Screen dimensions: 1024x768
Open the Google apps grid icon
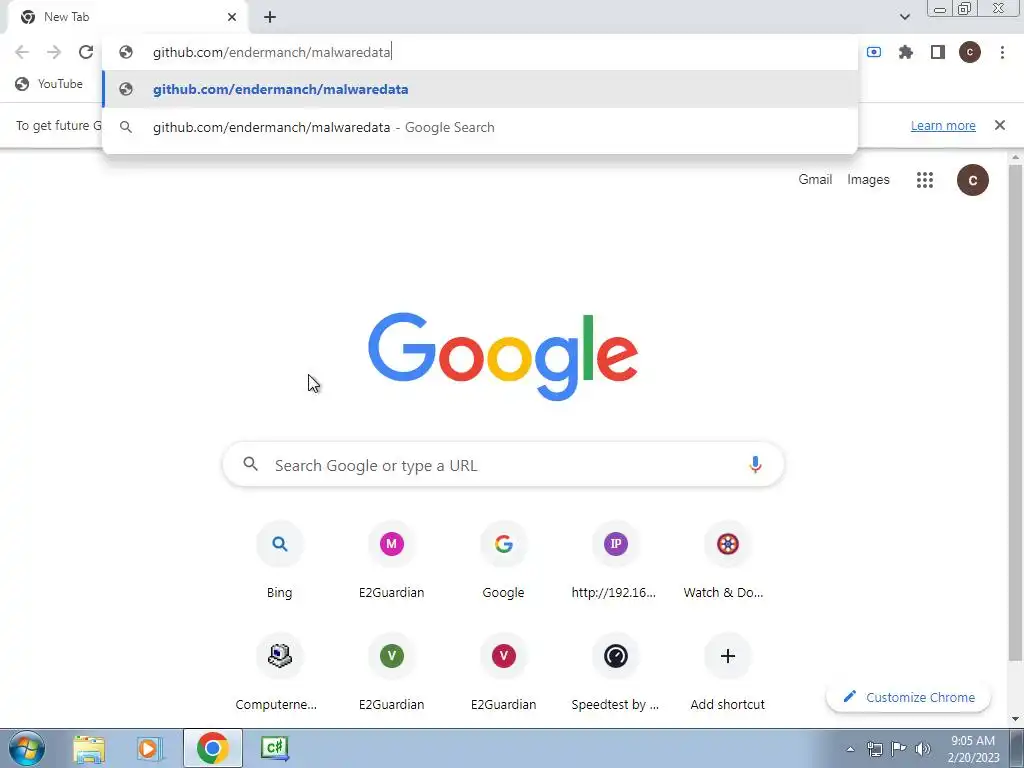point(924,180)
